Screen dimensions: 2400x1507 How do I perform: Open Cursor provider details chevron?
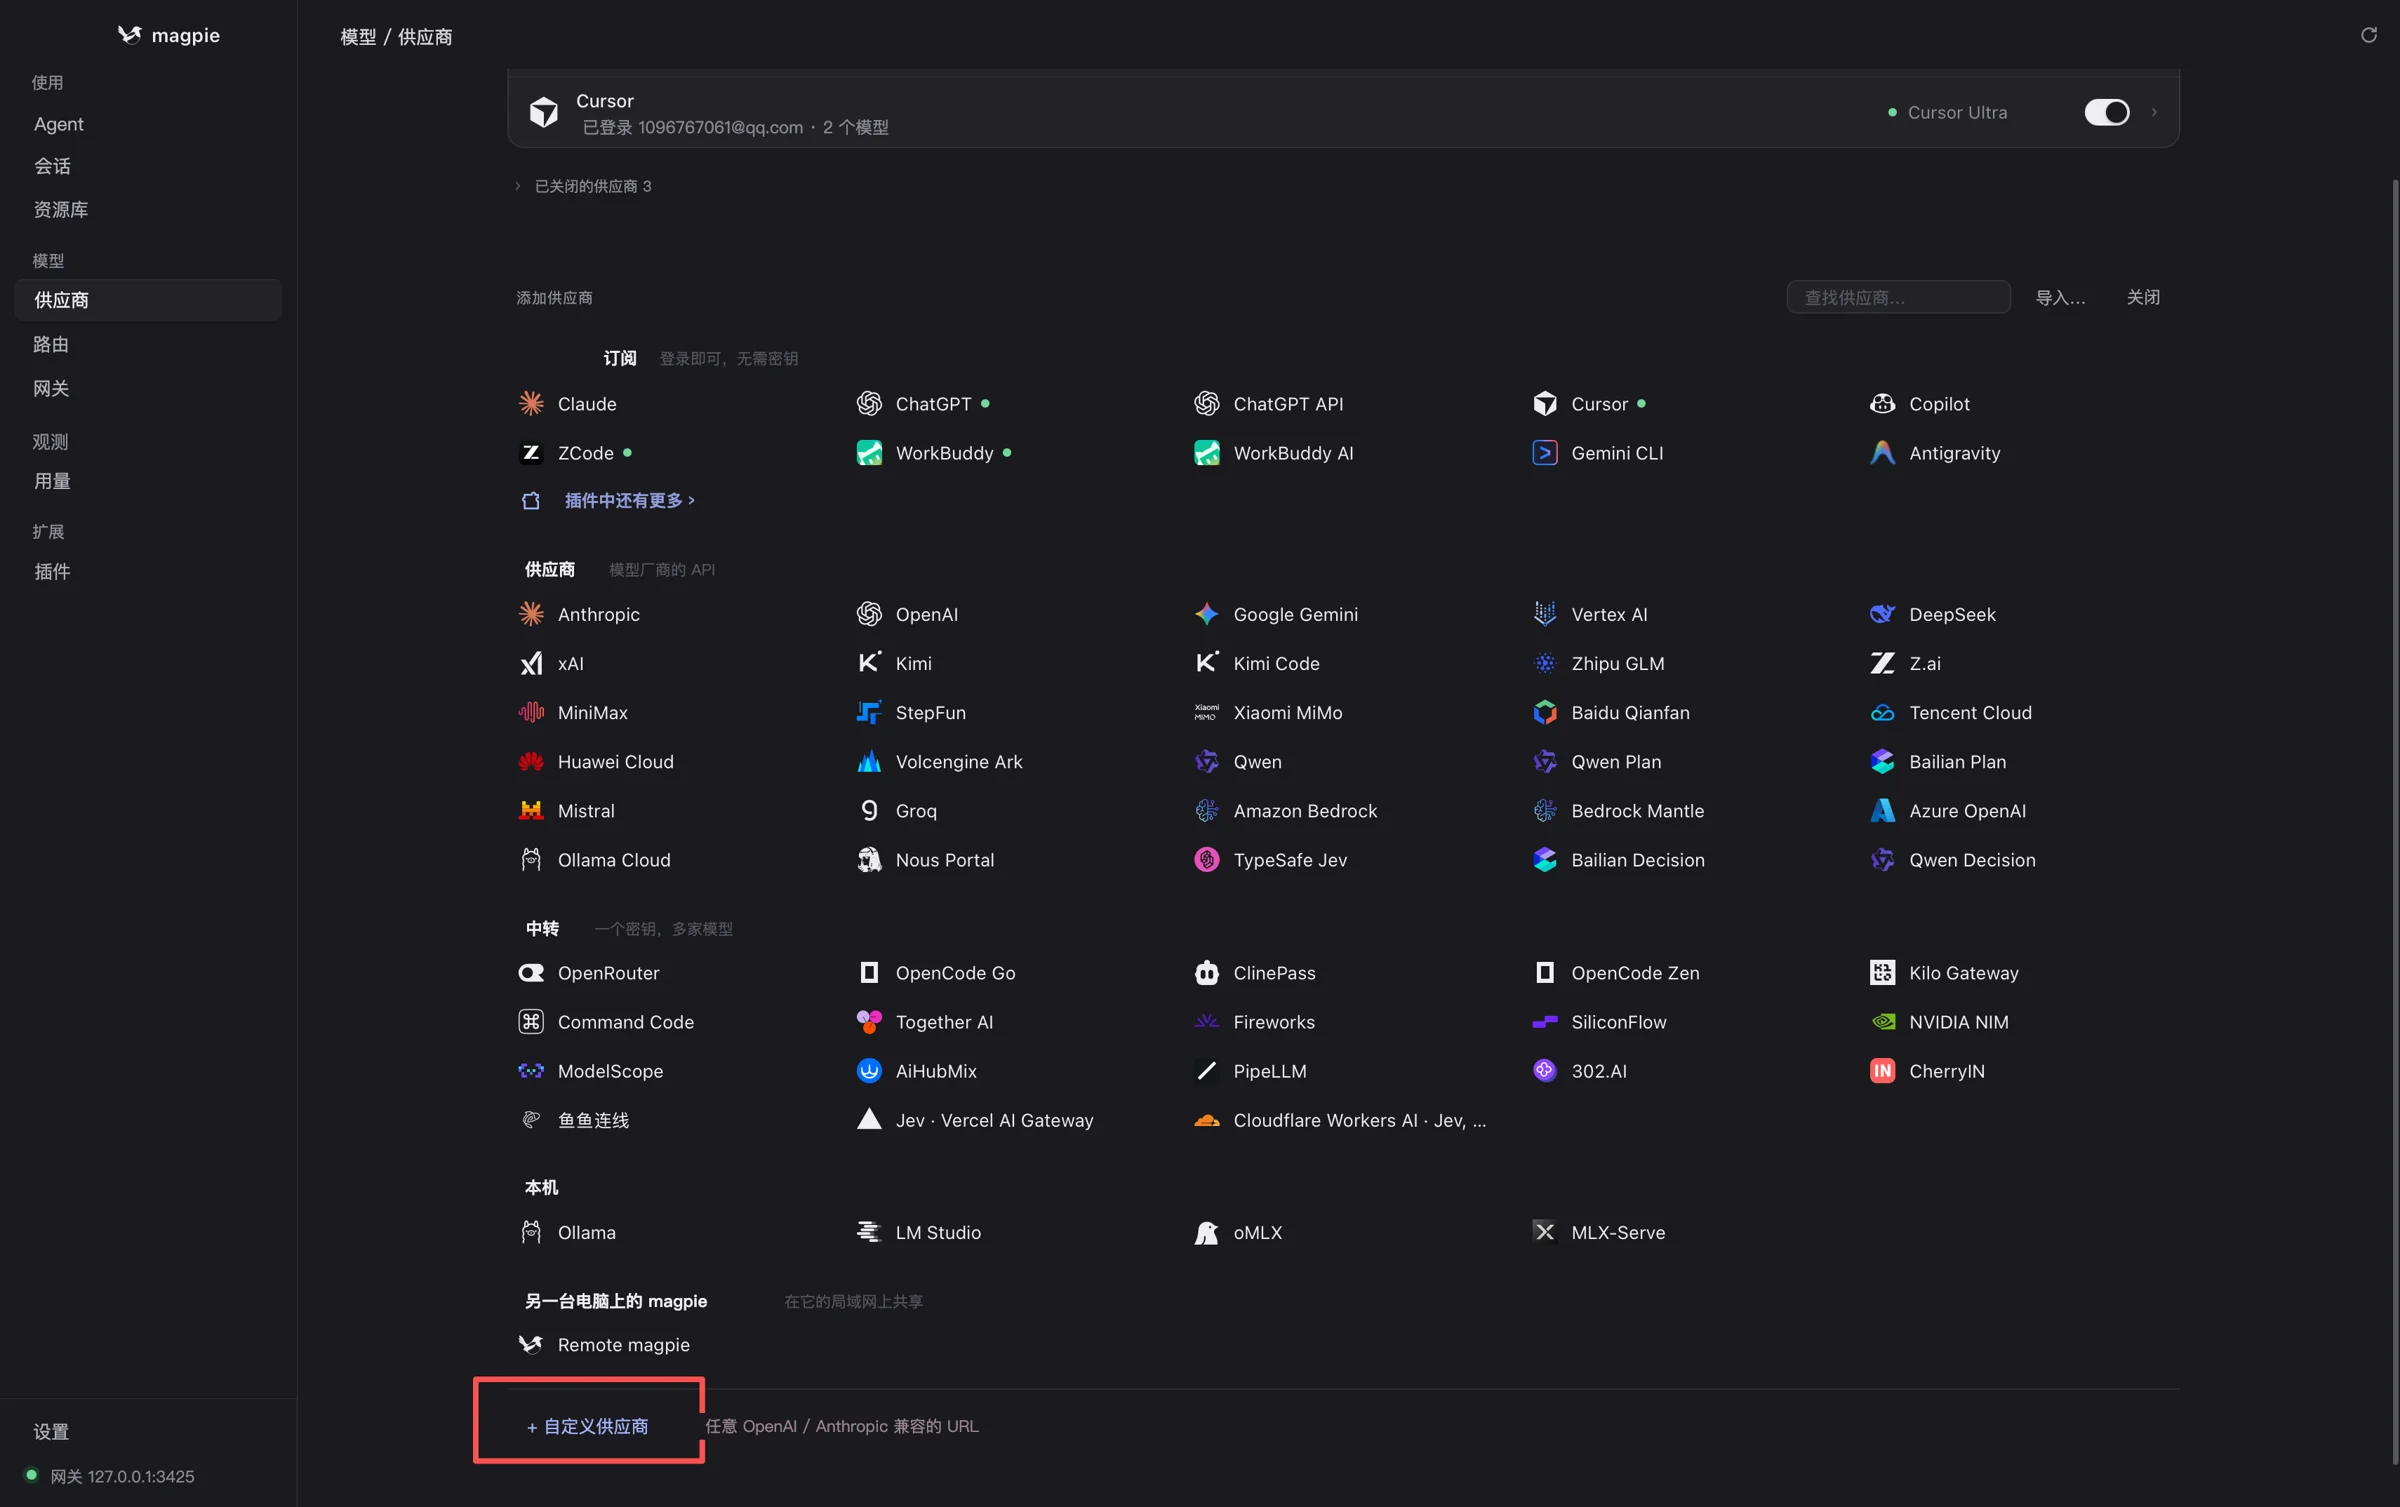pyautogui.click(x=2154, y=112)
